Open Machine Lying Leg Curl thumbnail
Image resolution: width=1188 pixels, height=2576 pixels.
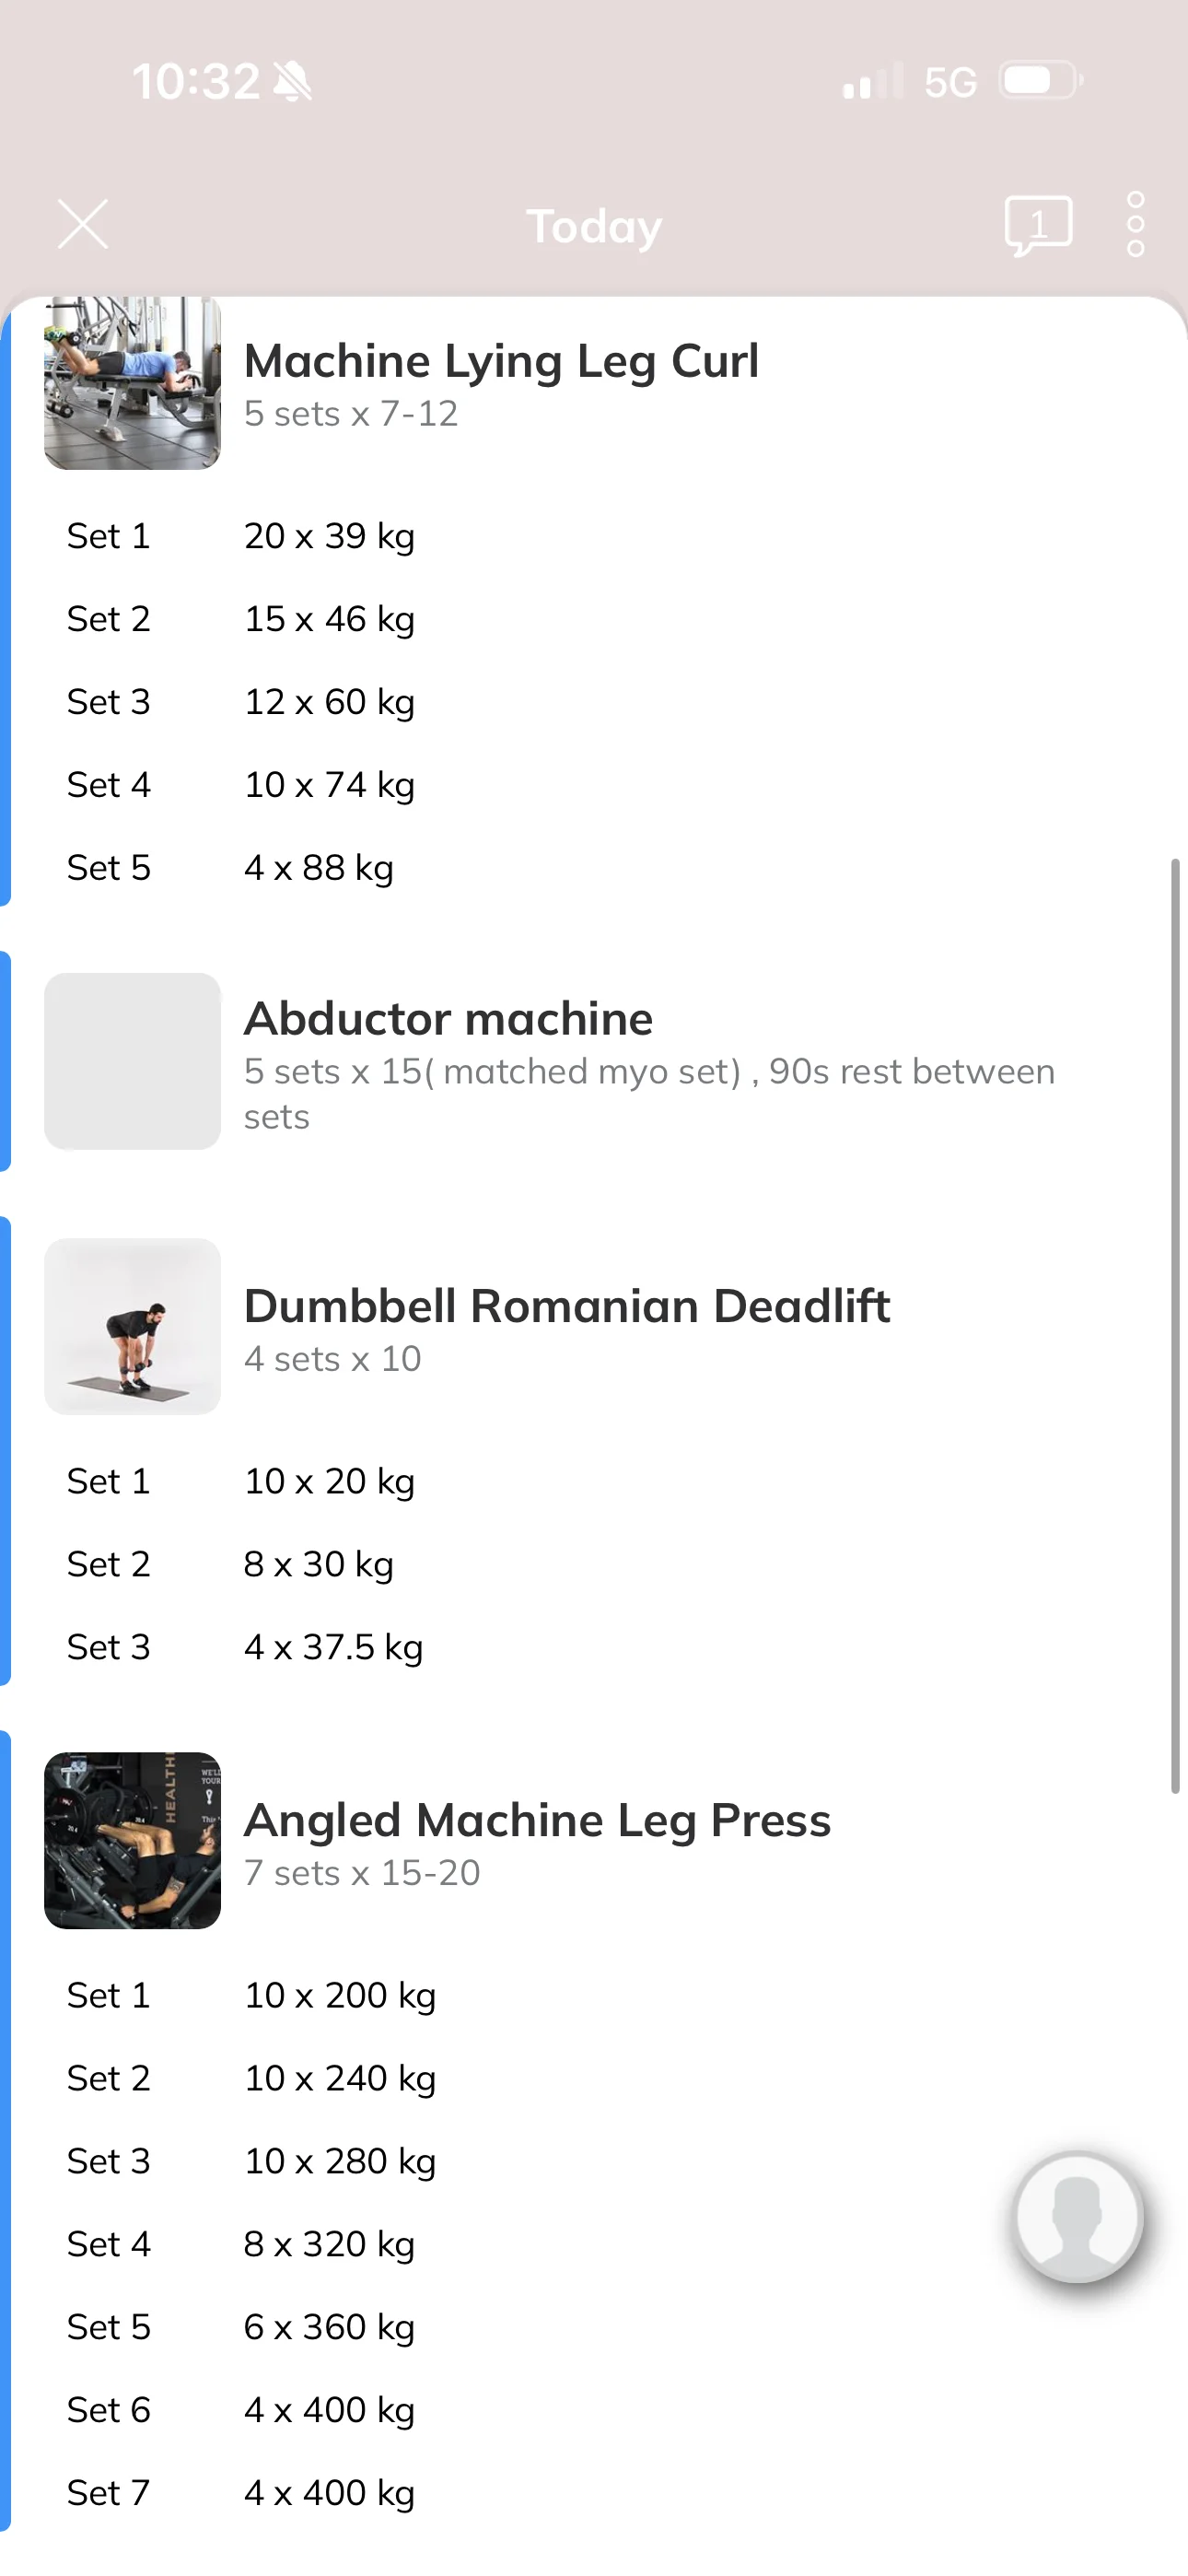(x=132, y=383)
